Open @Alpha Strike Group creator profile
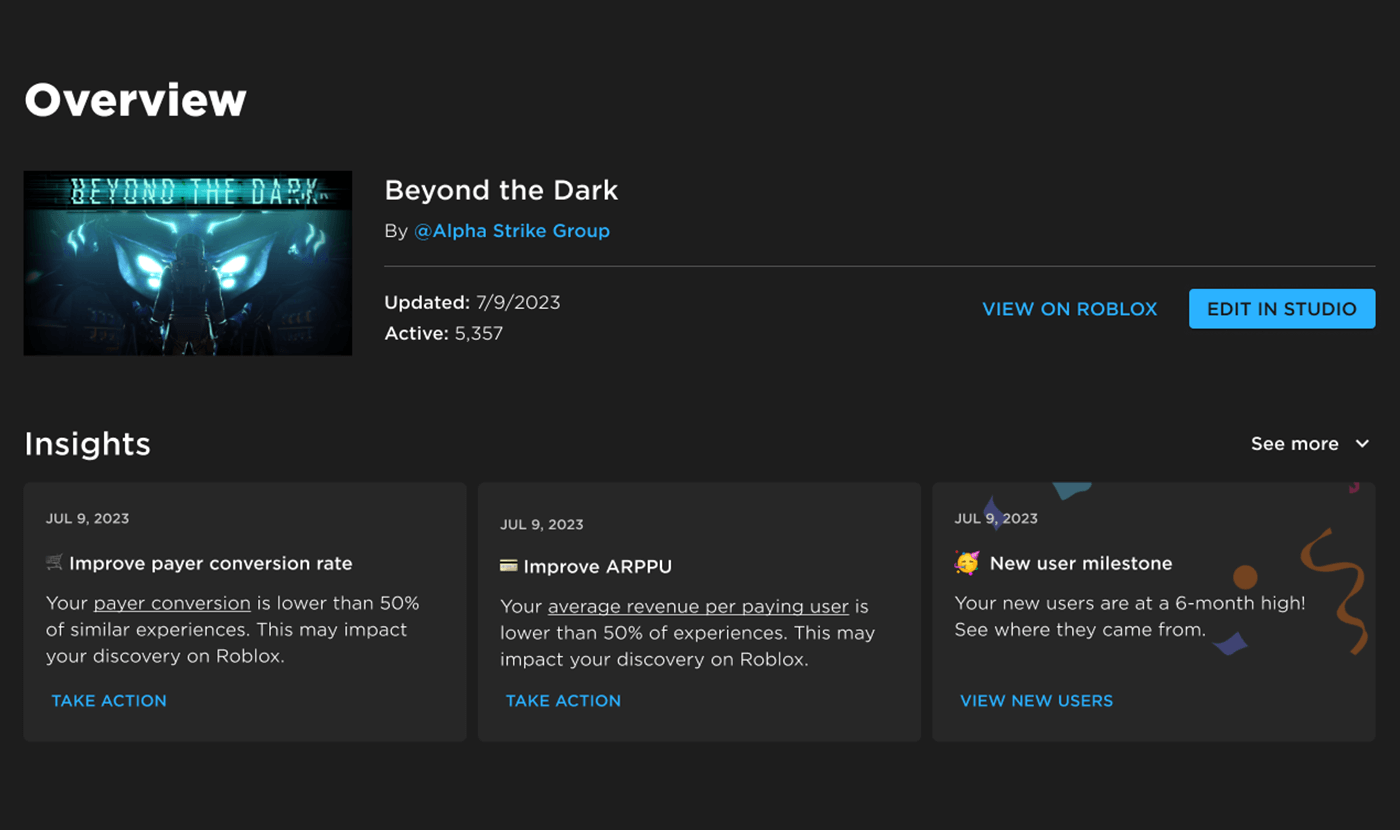This screenshot has width=1400, height=830. coord(512,231)
